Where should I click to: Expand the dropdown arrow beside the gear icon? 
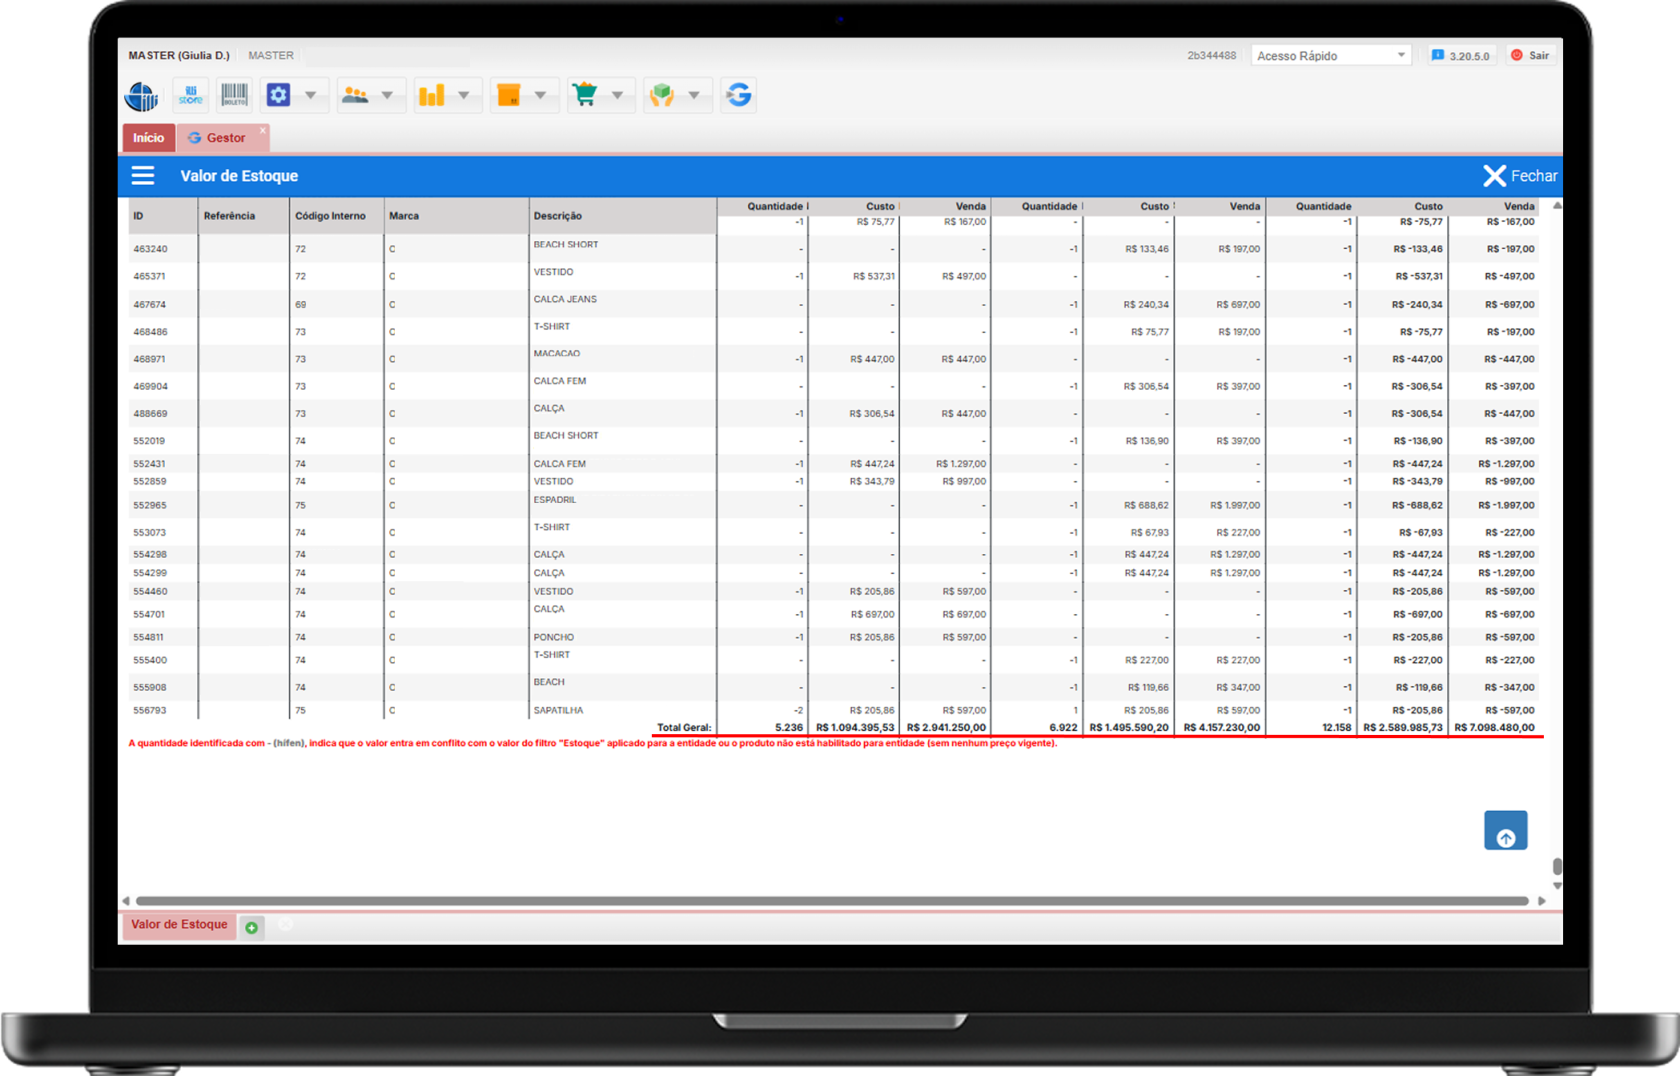click(310, 95)
